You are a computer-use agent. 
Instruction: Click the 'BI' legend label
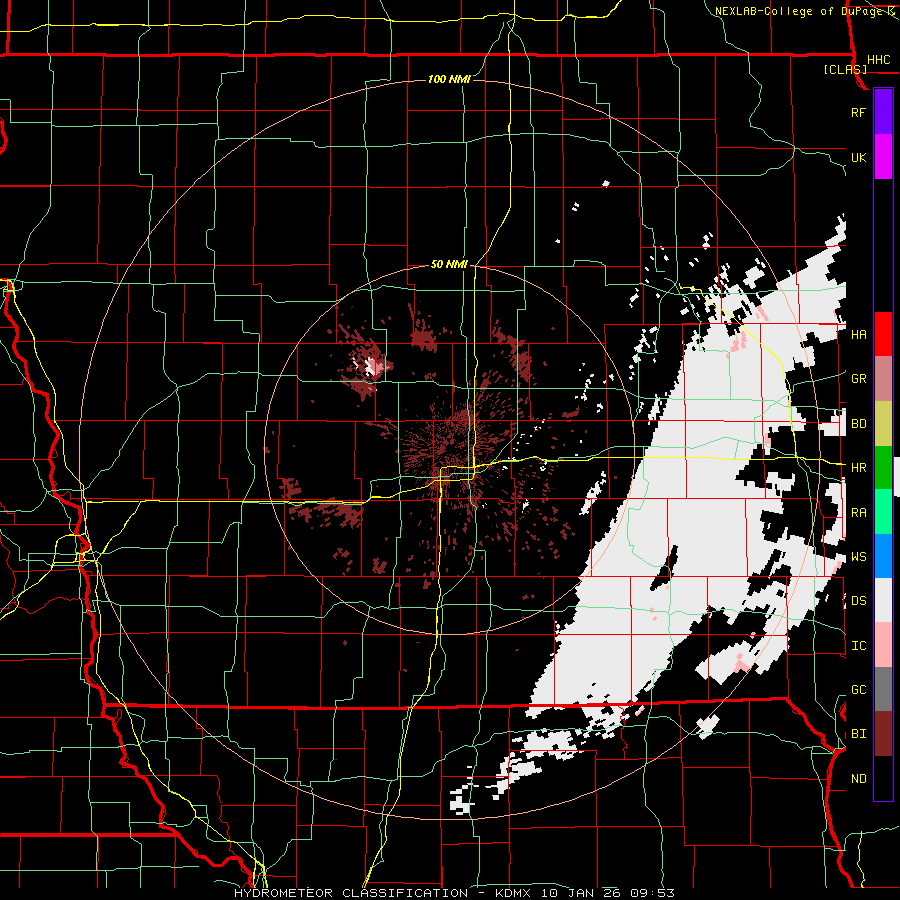(x=858, y=734)
